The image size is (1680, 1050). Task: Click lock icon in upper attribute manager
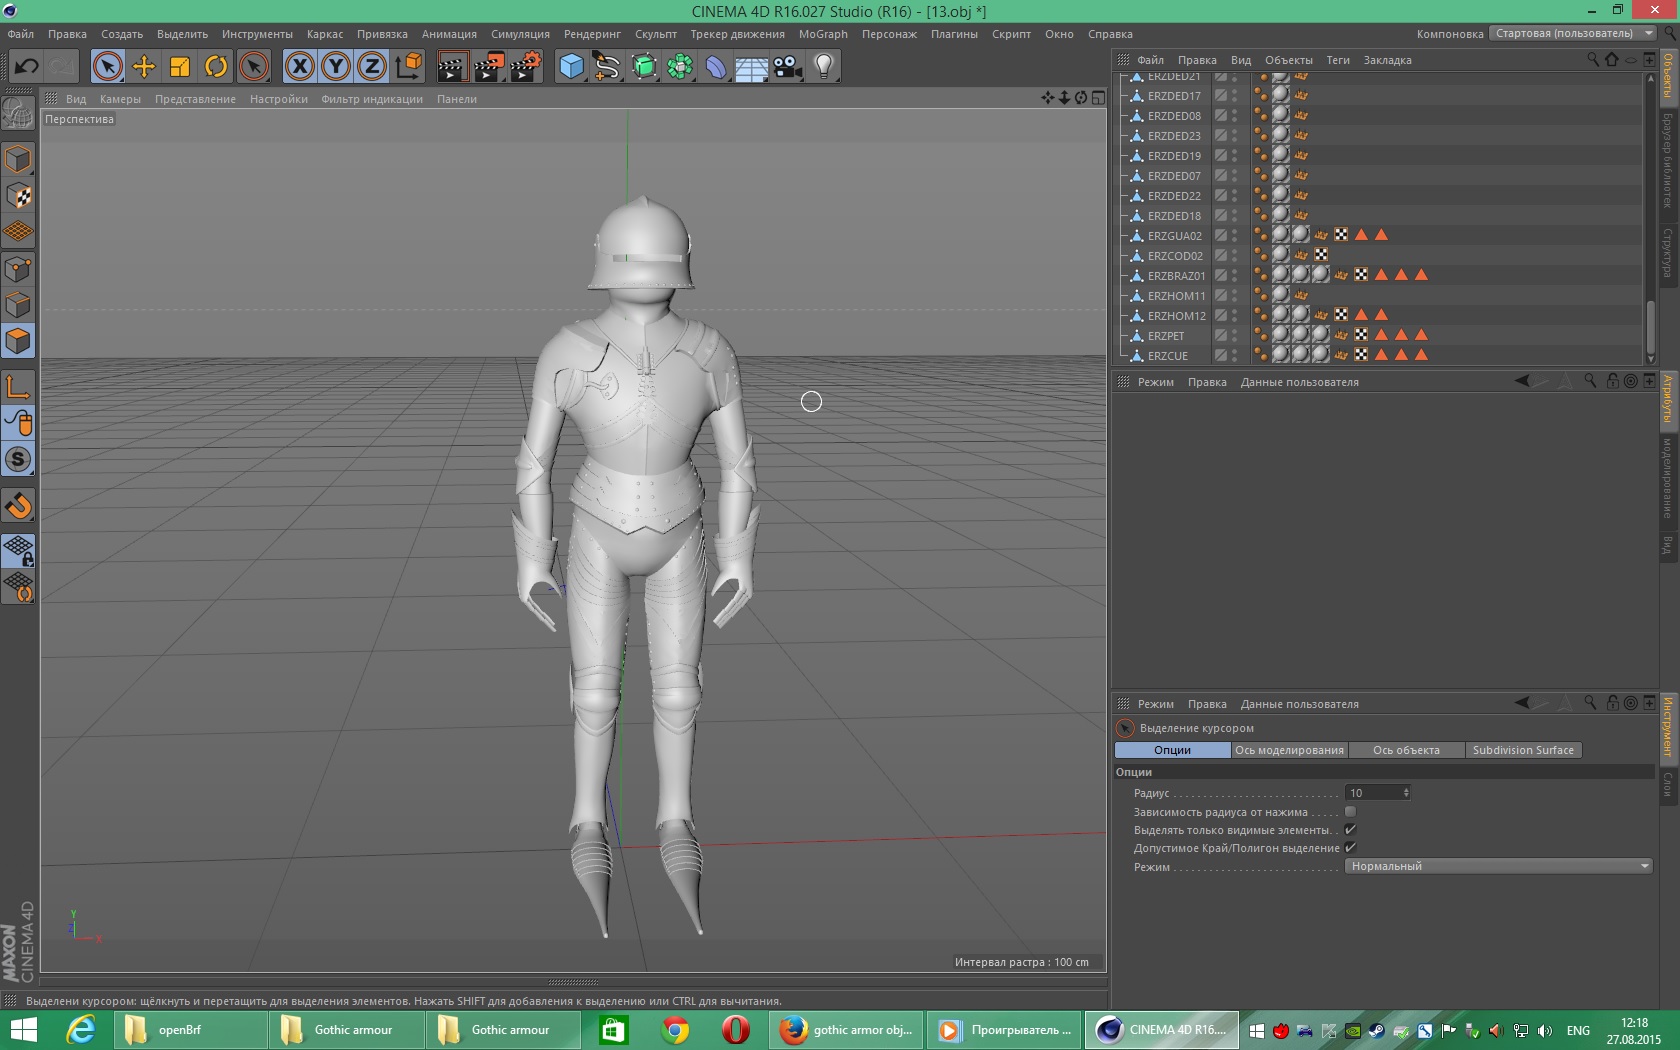1612,381
